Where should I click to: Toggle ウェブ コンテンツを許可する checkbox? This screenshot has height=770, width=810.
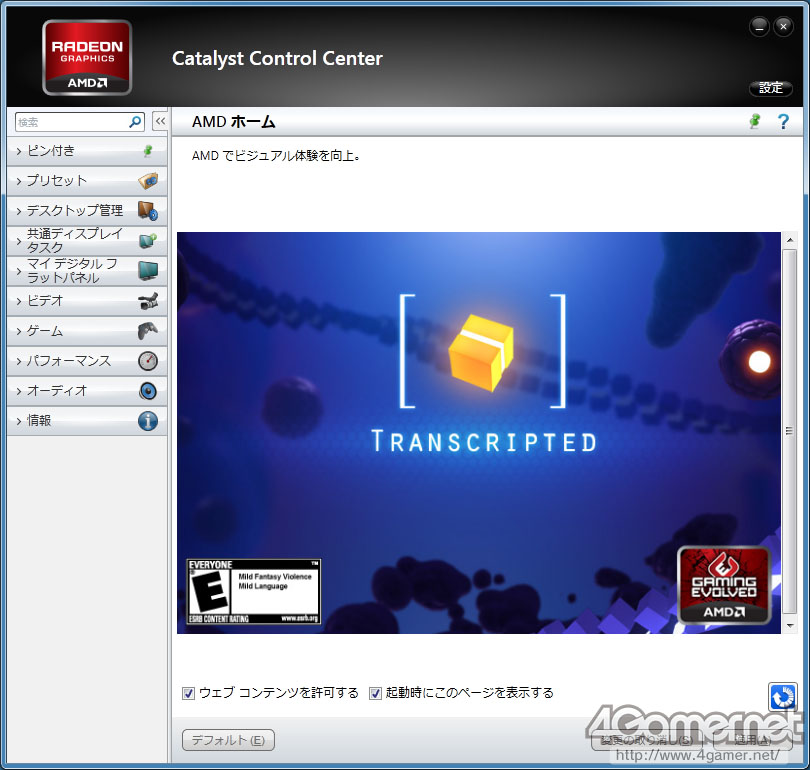[189, 693]
